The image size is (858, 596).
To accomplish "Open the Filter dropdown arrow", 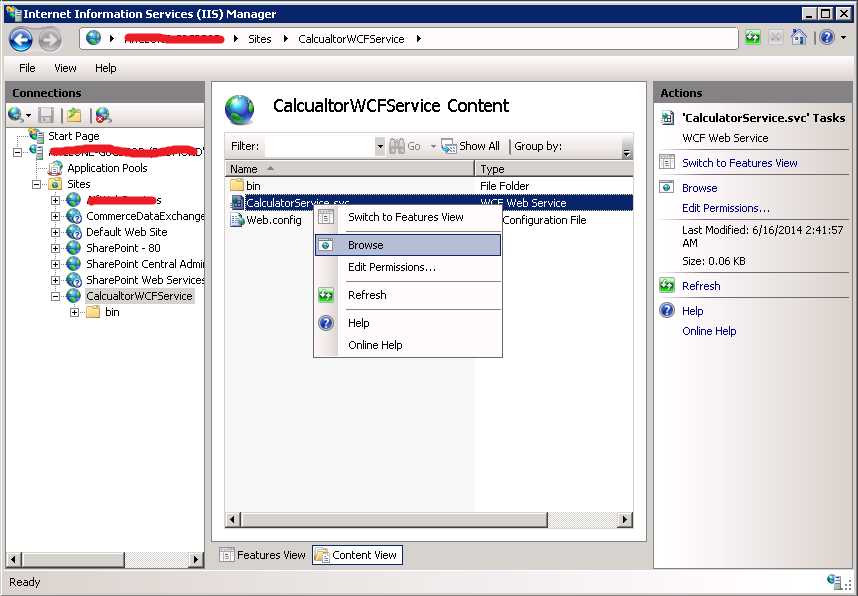I will coord(380,146).
